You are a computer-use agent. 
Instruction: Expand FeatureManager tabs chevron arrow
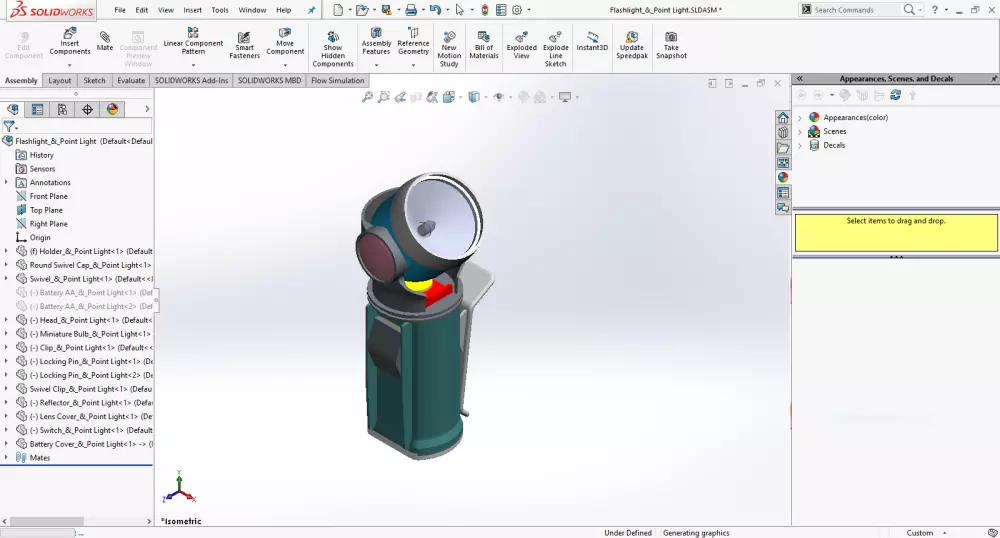147,109
